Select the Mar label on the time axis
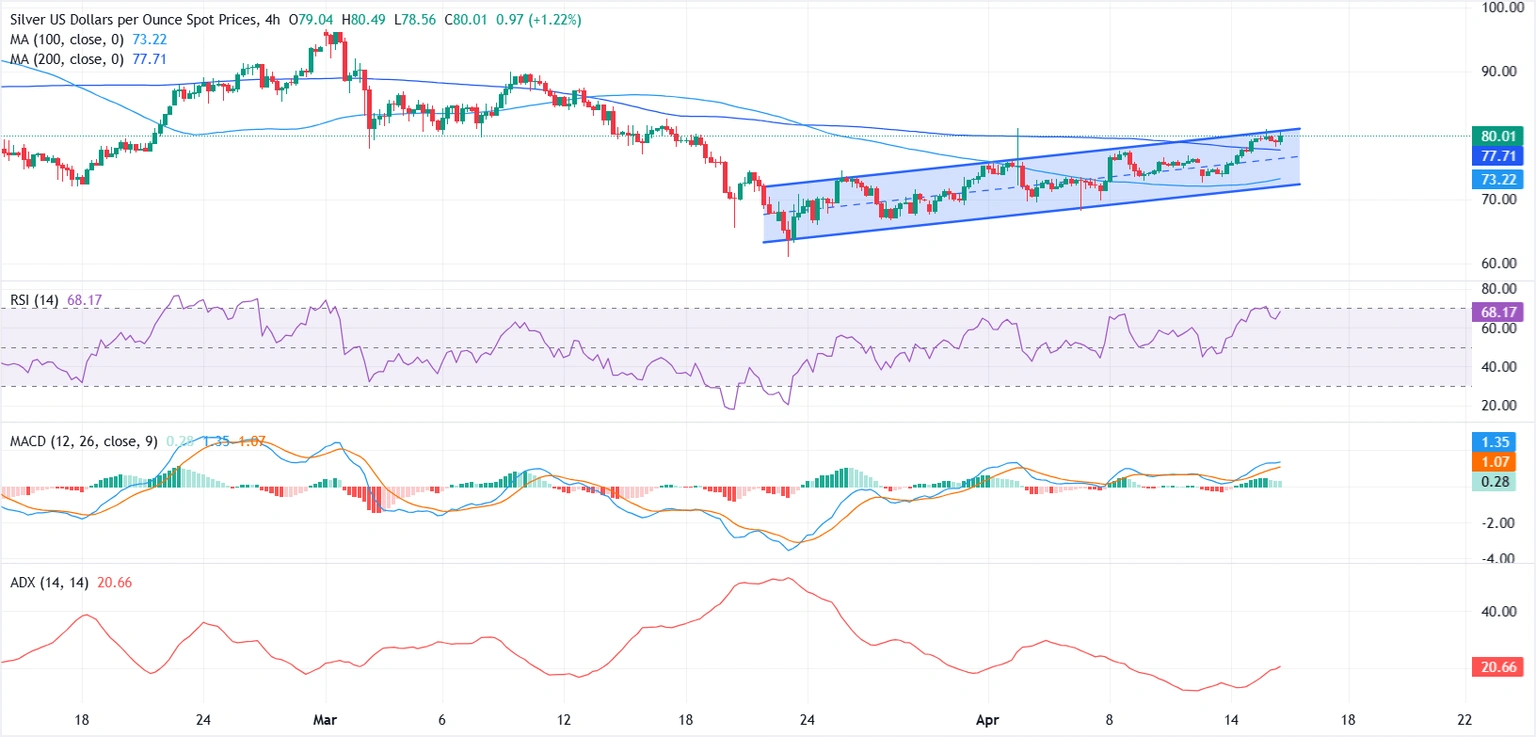 [x=324, y=719]
